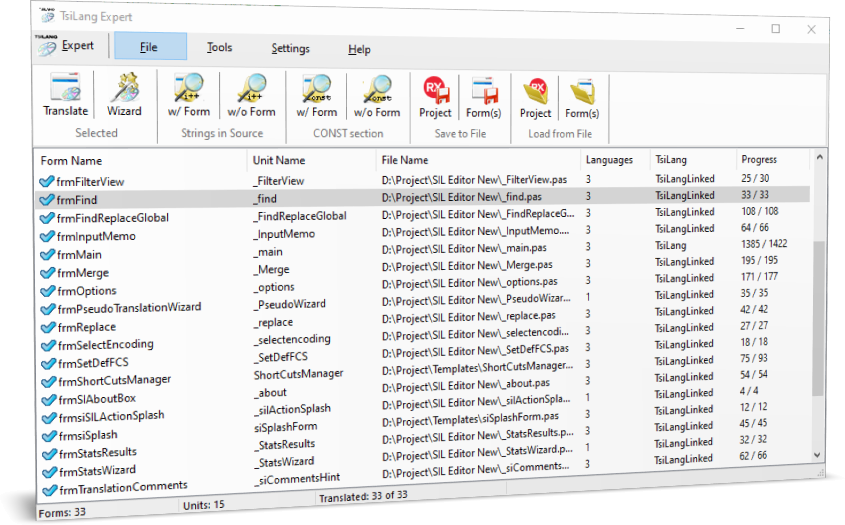Open the Expert application menu
Screen dimensions: 845x525
click(66, 46)
